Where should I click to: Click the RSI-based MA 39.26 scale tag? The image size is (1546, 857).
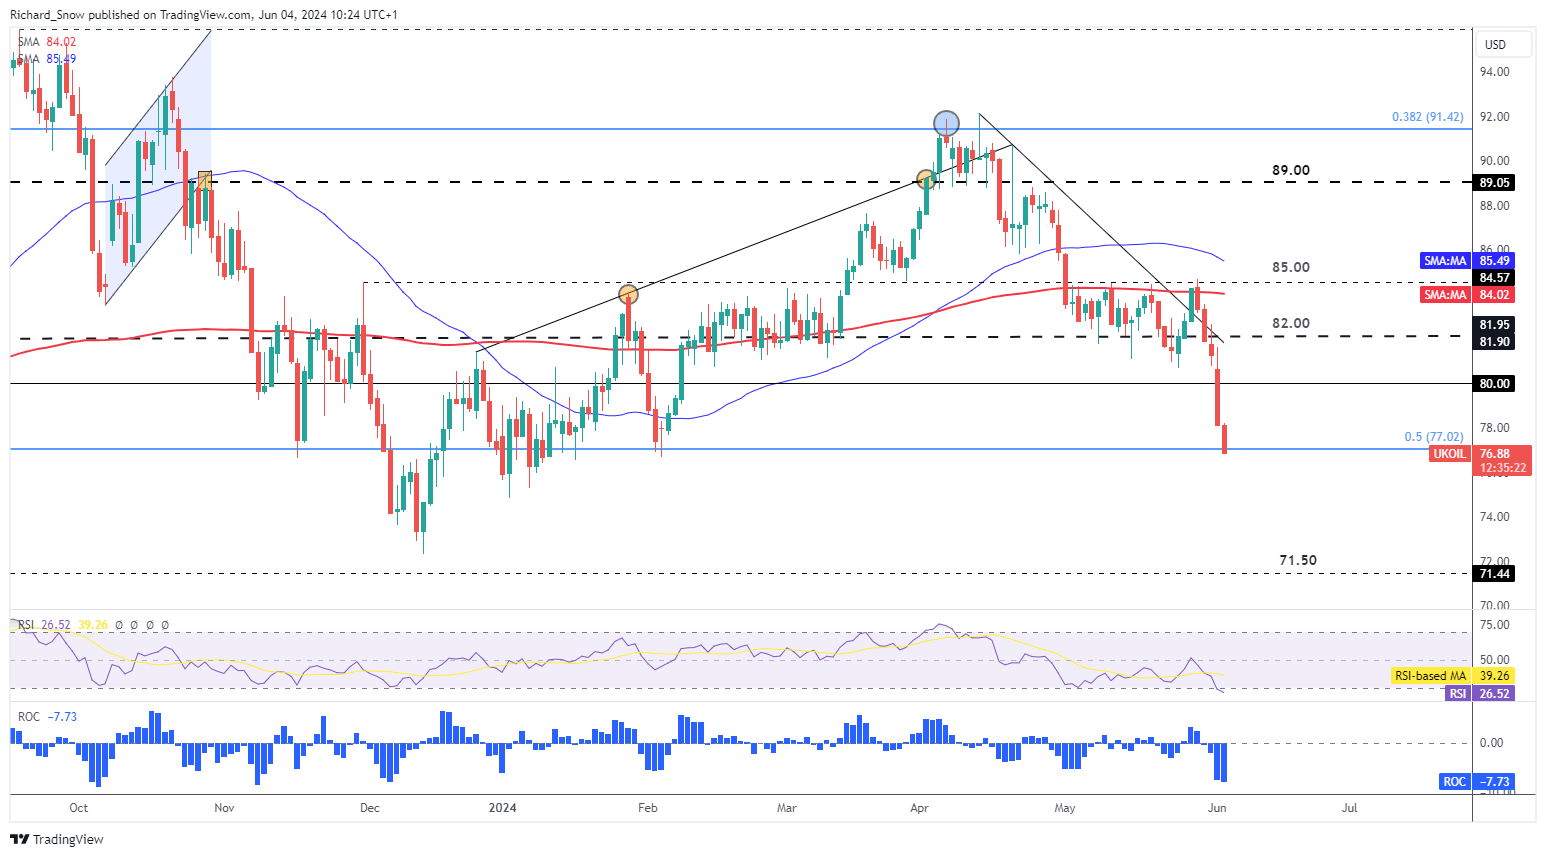click(1452, 676)
